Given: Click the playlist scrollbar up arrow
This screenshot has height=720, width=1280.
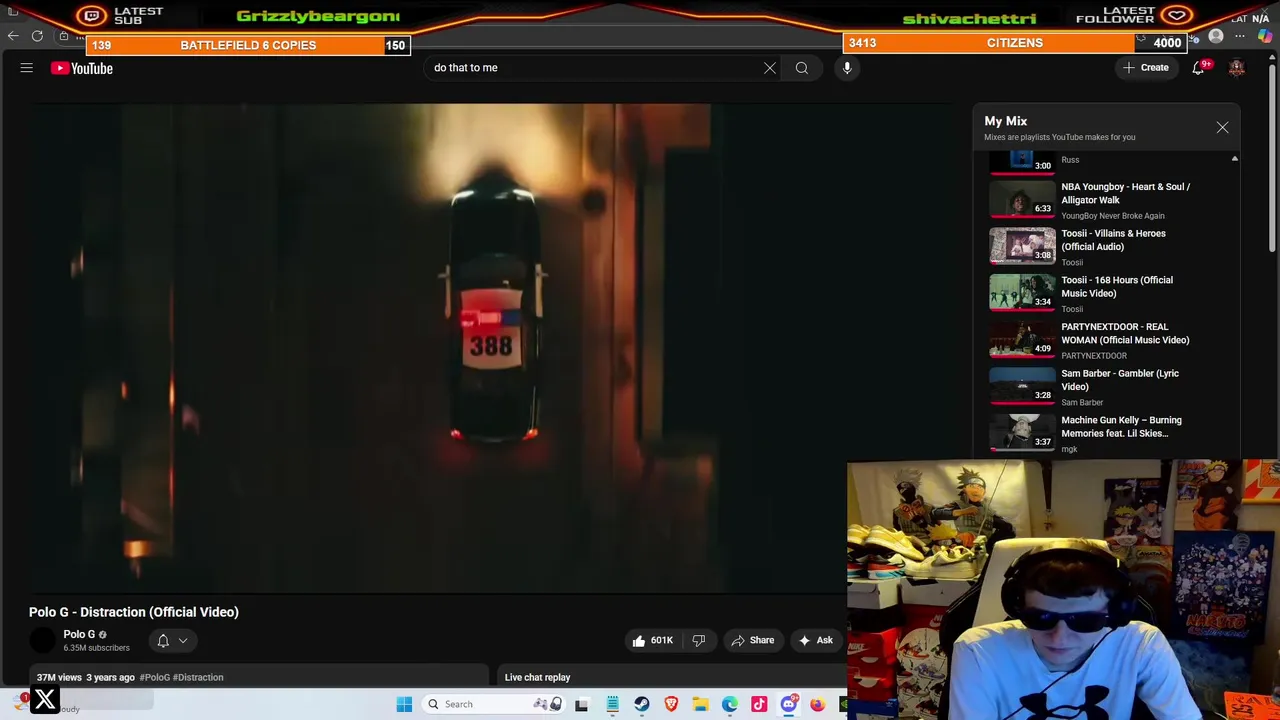Looking at the screenshot, I should pos(1234,159).
